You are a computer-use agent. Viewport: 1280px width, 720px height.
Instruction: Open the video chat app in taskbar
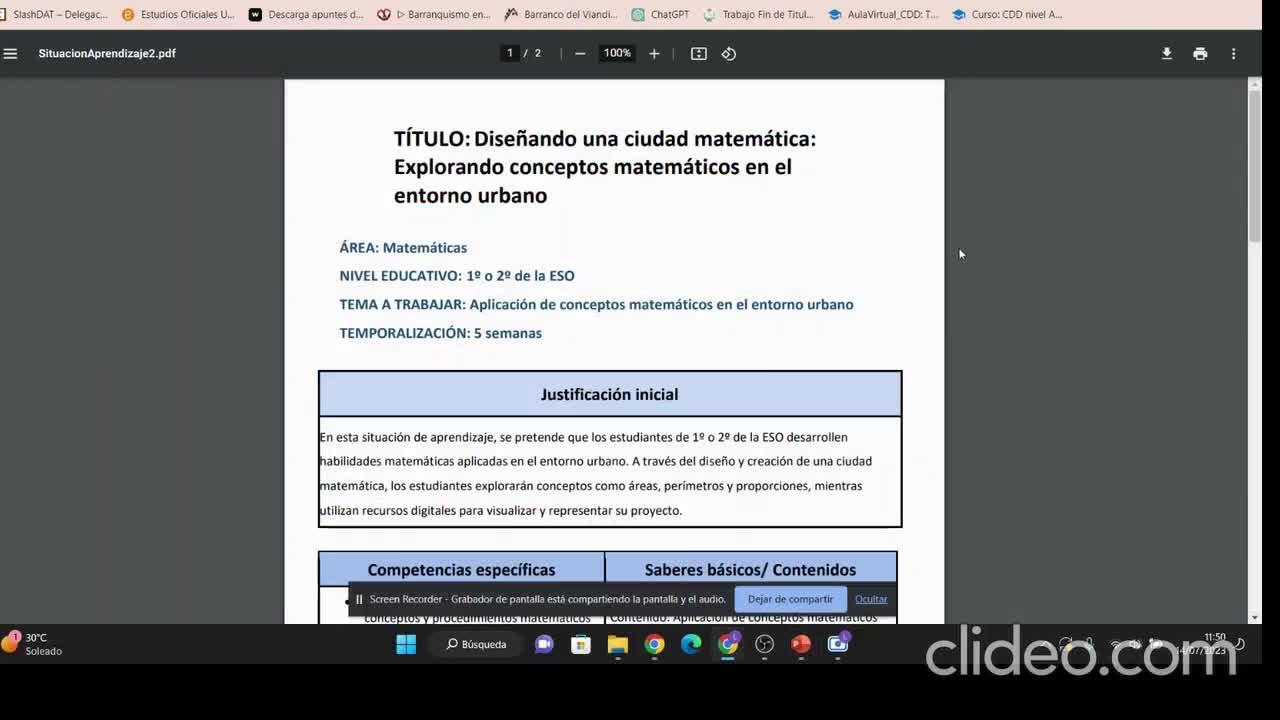click(544, 644)
